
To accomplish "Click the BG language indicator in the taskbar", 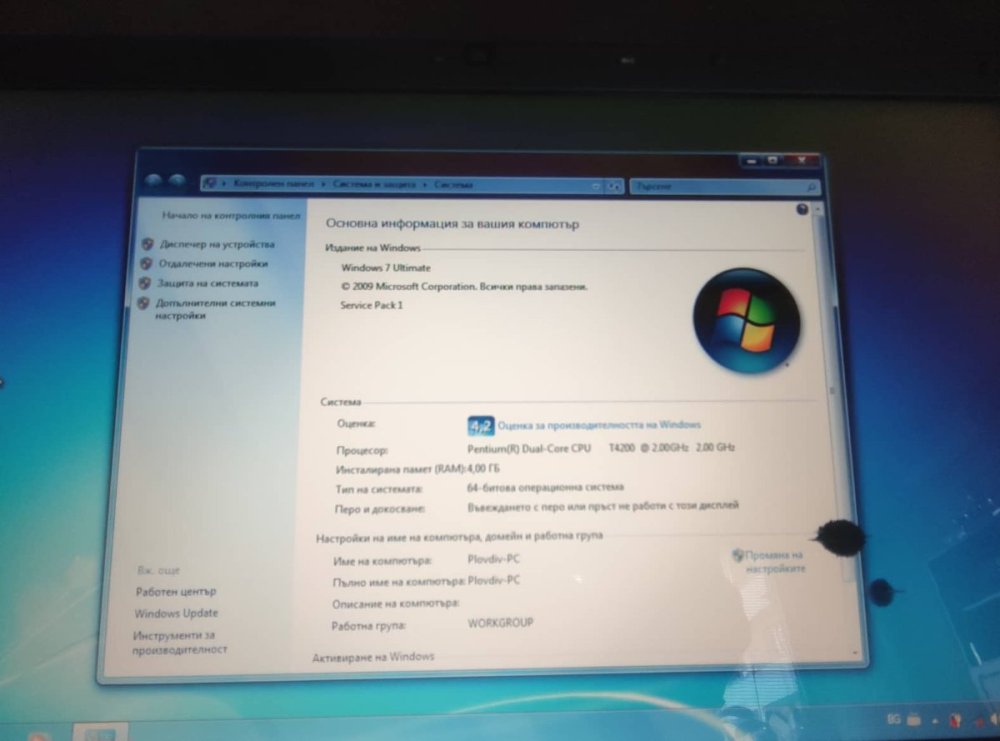I will click(x=894, y=719).
